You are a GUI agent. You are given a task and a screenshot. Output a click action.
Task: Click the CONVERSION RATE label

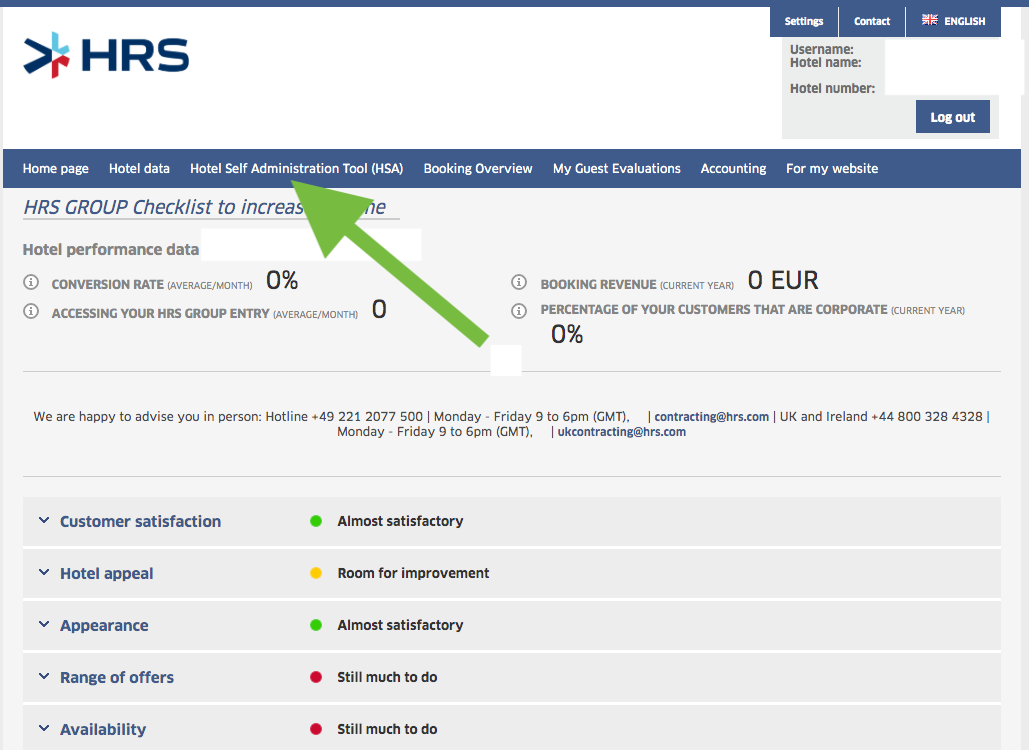pos(108,285)
